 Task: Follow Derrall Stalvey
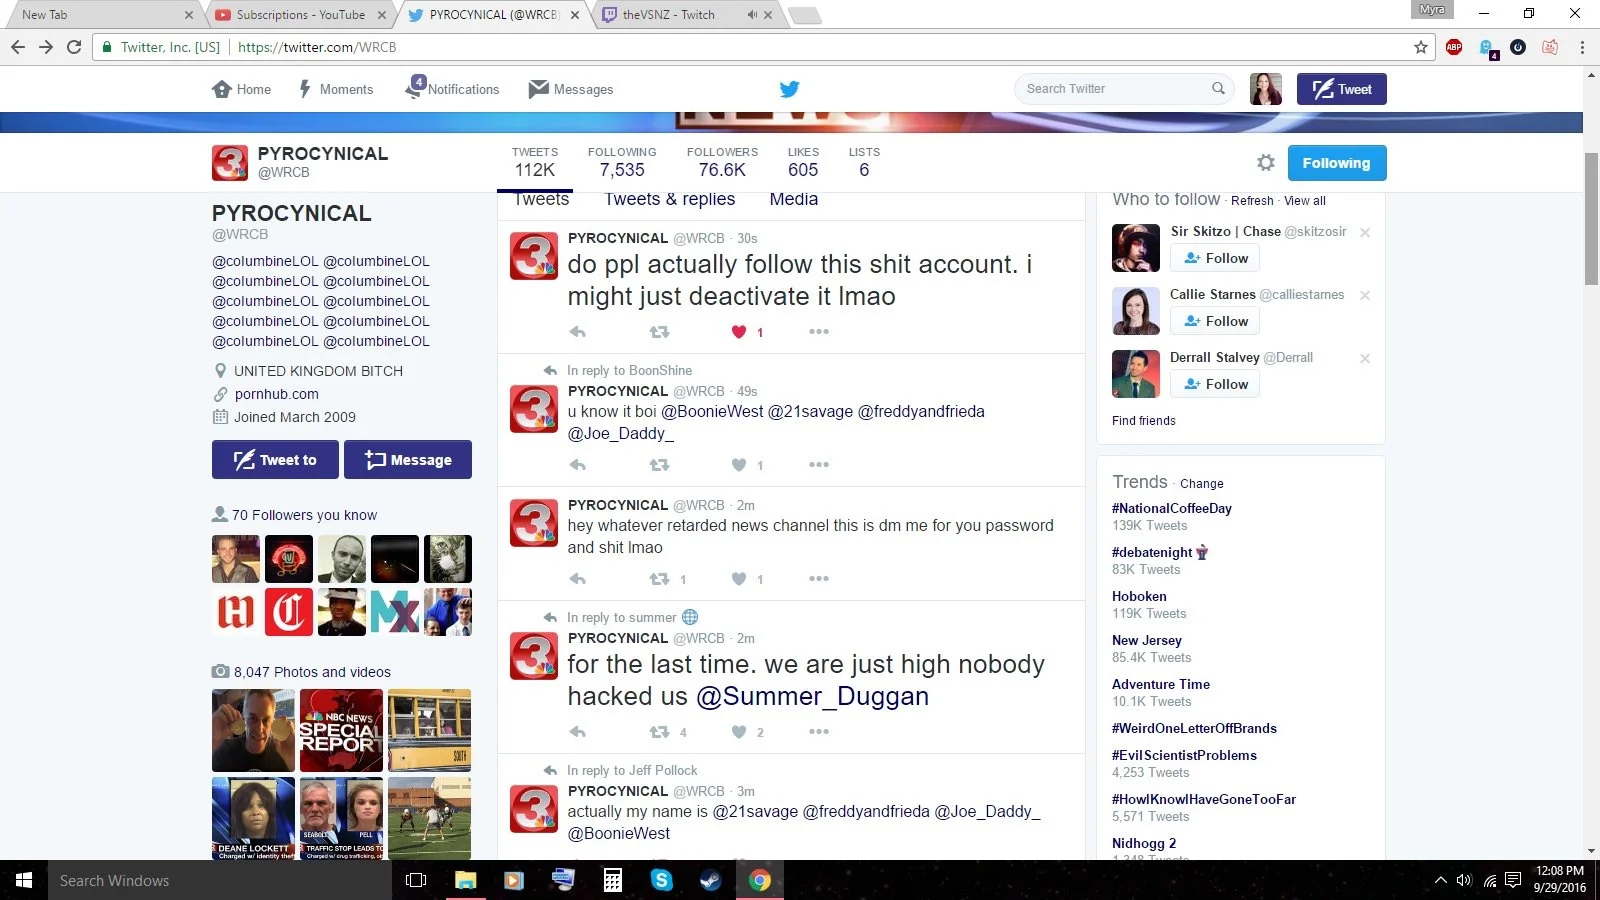tap(1215, 384)
